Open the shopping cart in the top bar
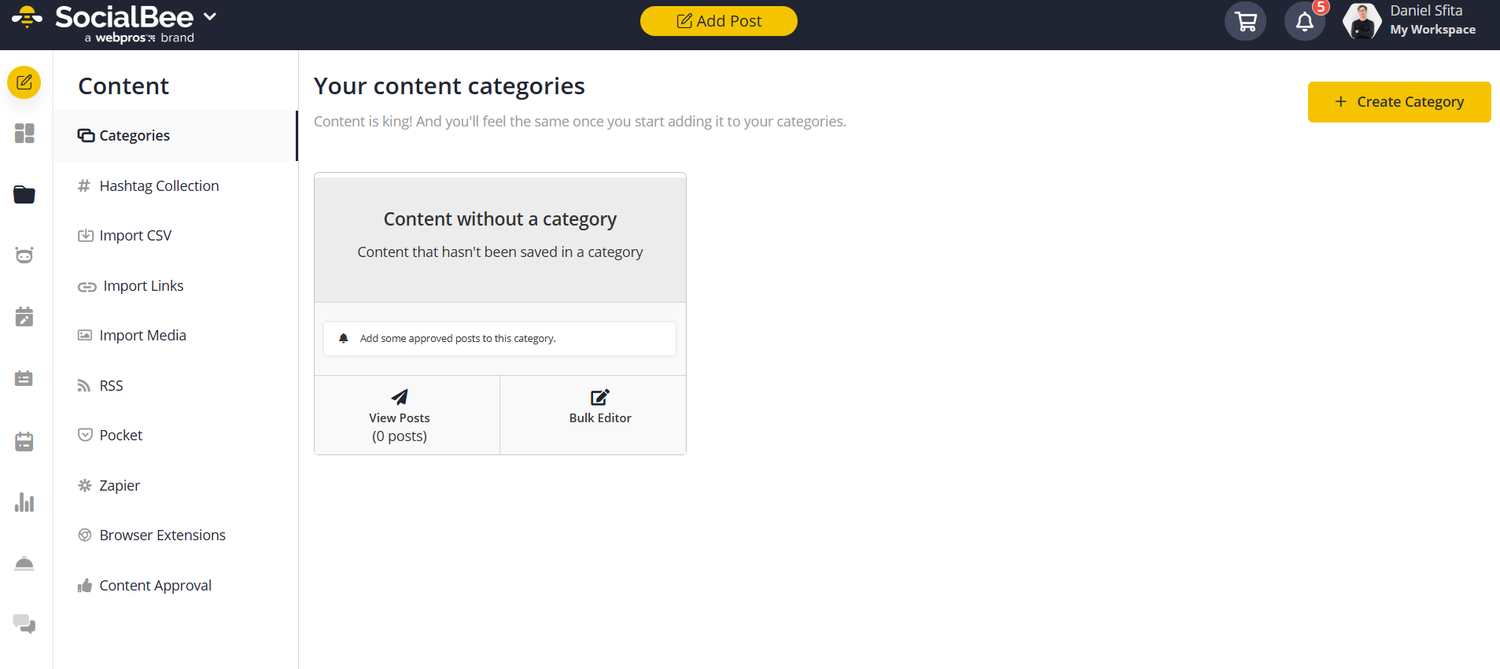1500x669 pixels. tap(1245, 20)
